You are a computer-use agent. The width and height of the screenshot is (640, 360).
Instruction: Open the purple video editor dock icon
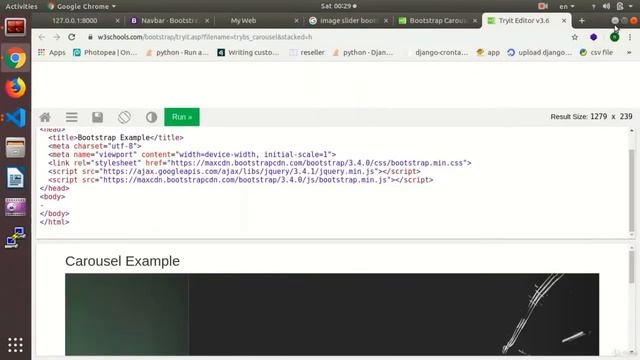[16, 207]
